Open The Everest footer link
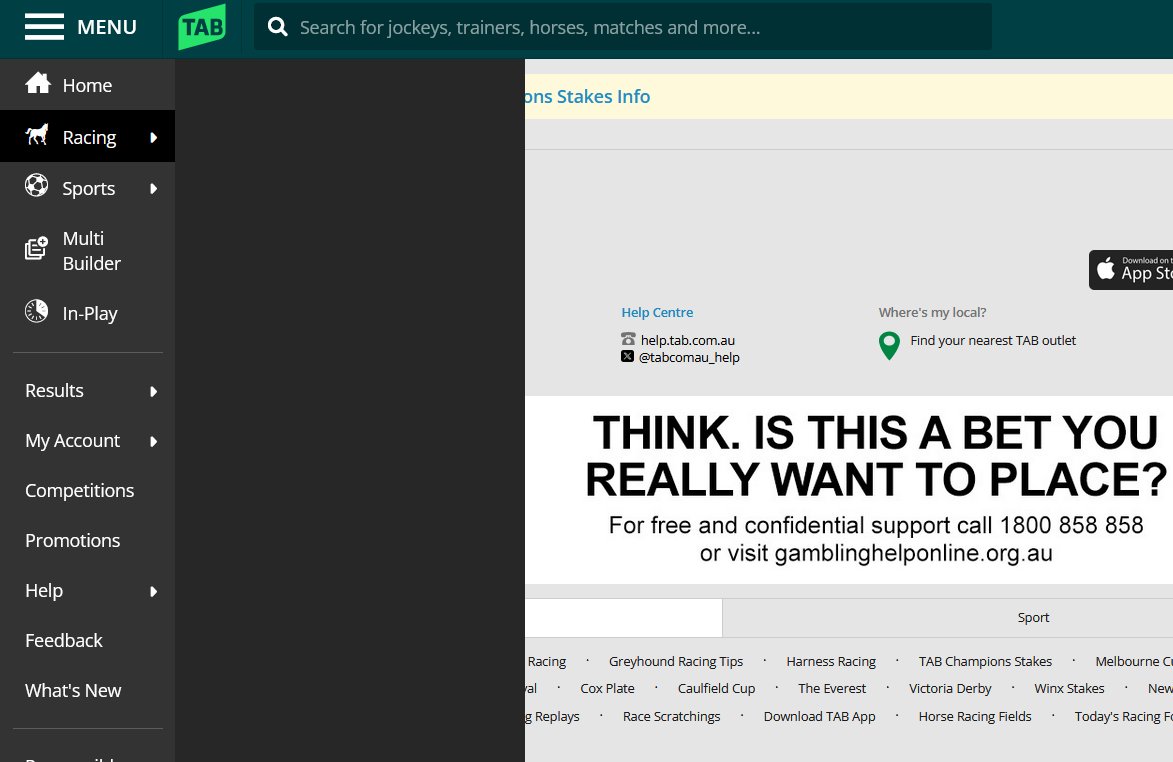This screenshot has width=1173, height=762. [832, 689]
